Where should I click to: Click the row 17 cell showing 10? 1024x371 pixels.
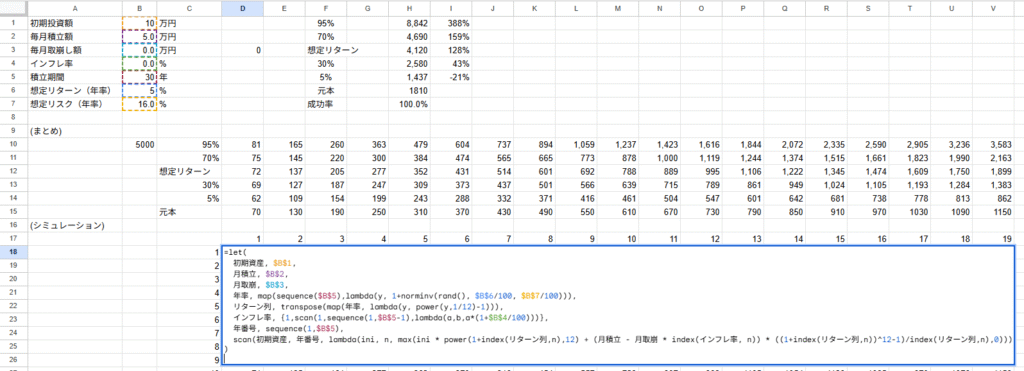tap(617, 239)
